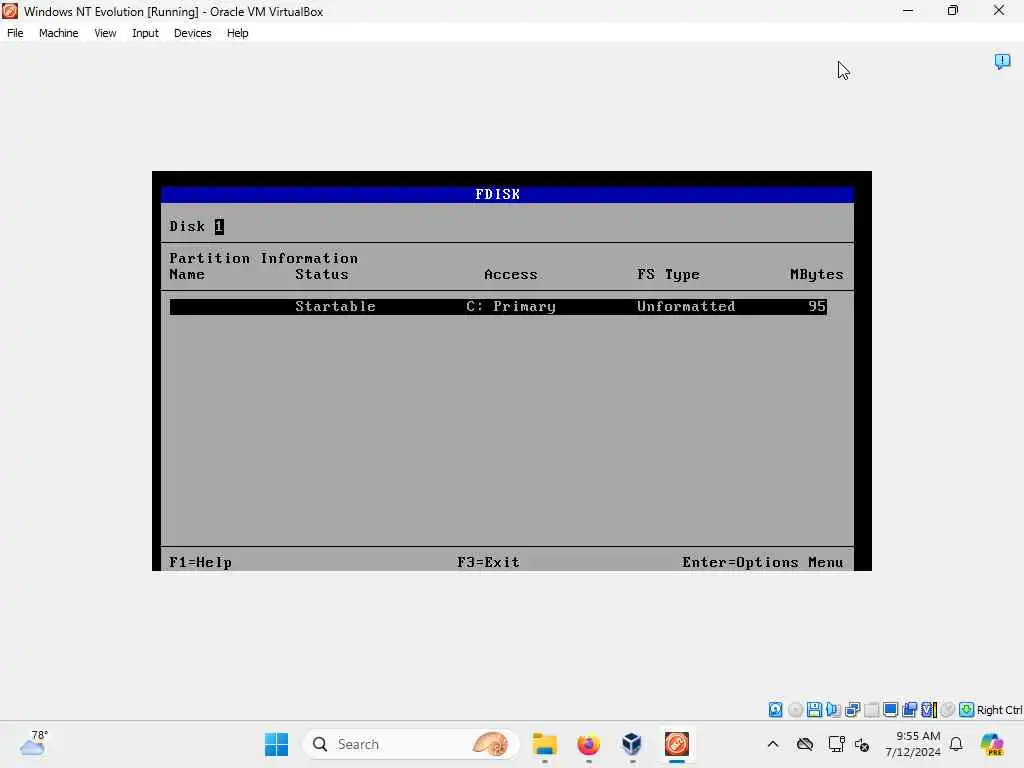Open the File menu
1024x768 pixels.
pyautogui.click(x=15, y=33)
